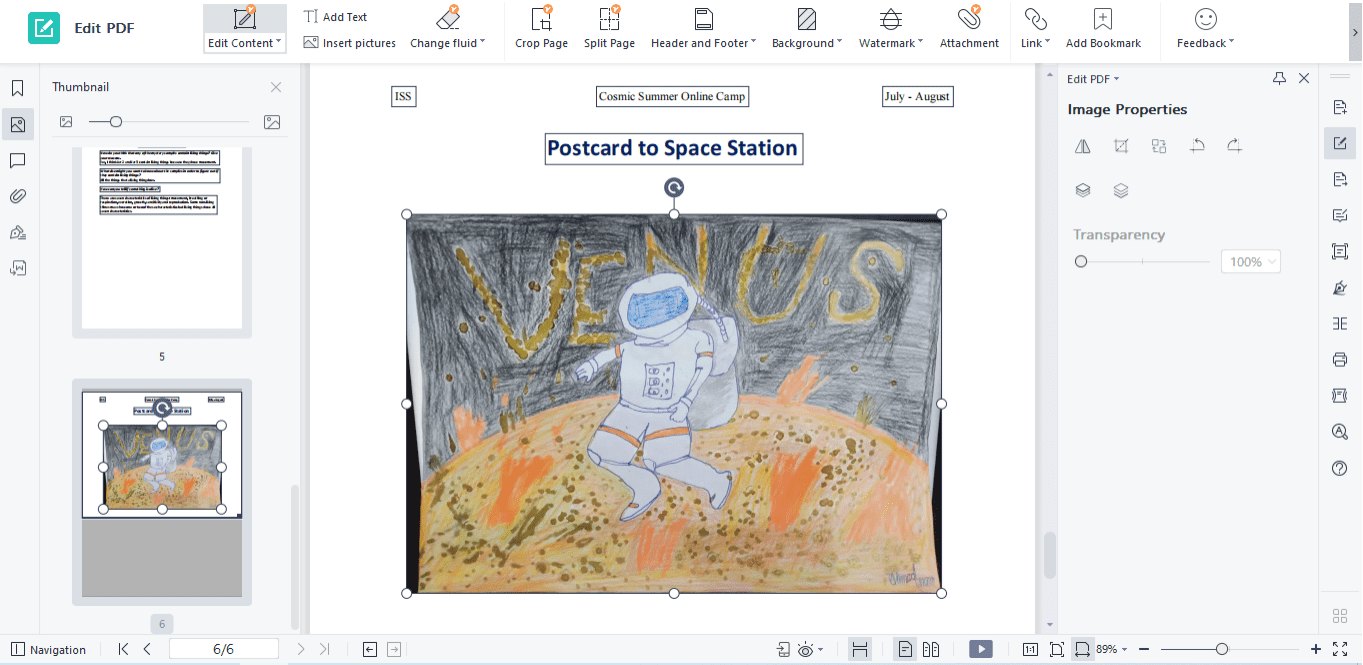The image size is (1363, 665).
Task: Toggle the Navigation pane button
Action: click(x=48, y=649)
